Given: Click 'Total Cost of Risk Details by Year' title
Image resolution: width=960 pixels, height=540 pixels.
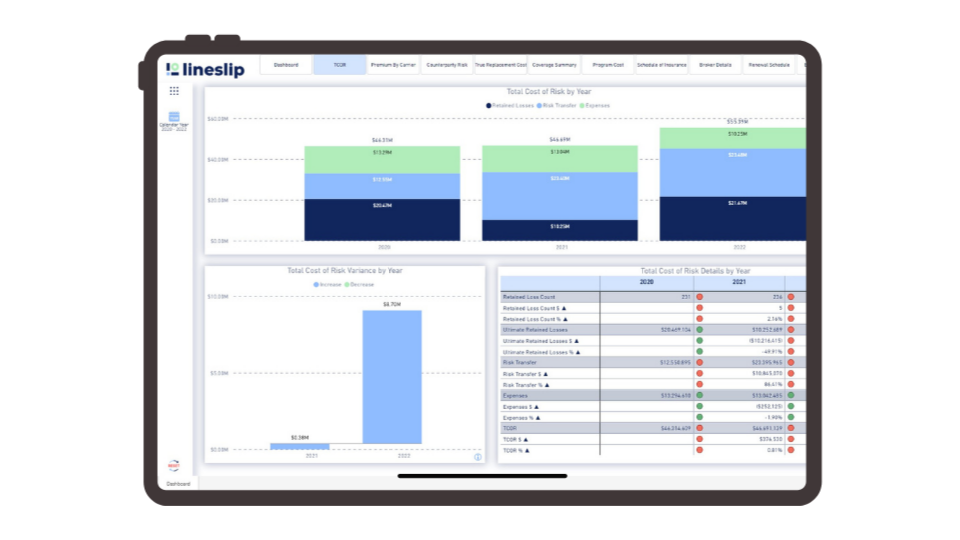Looking at the screenshot, I should [x=695, y=271].
